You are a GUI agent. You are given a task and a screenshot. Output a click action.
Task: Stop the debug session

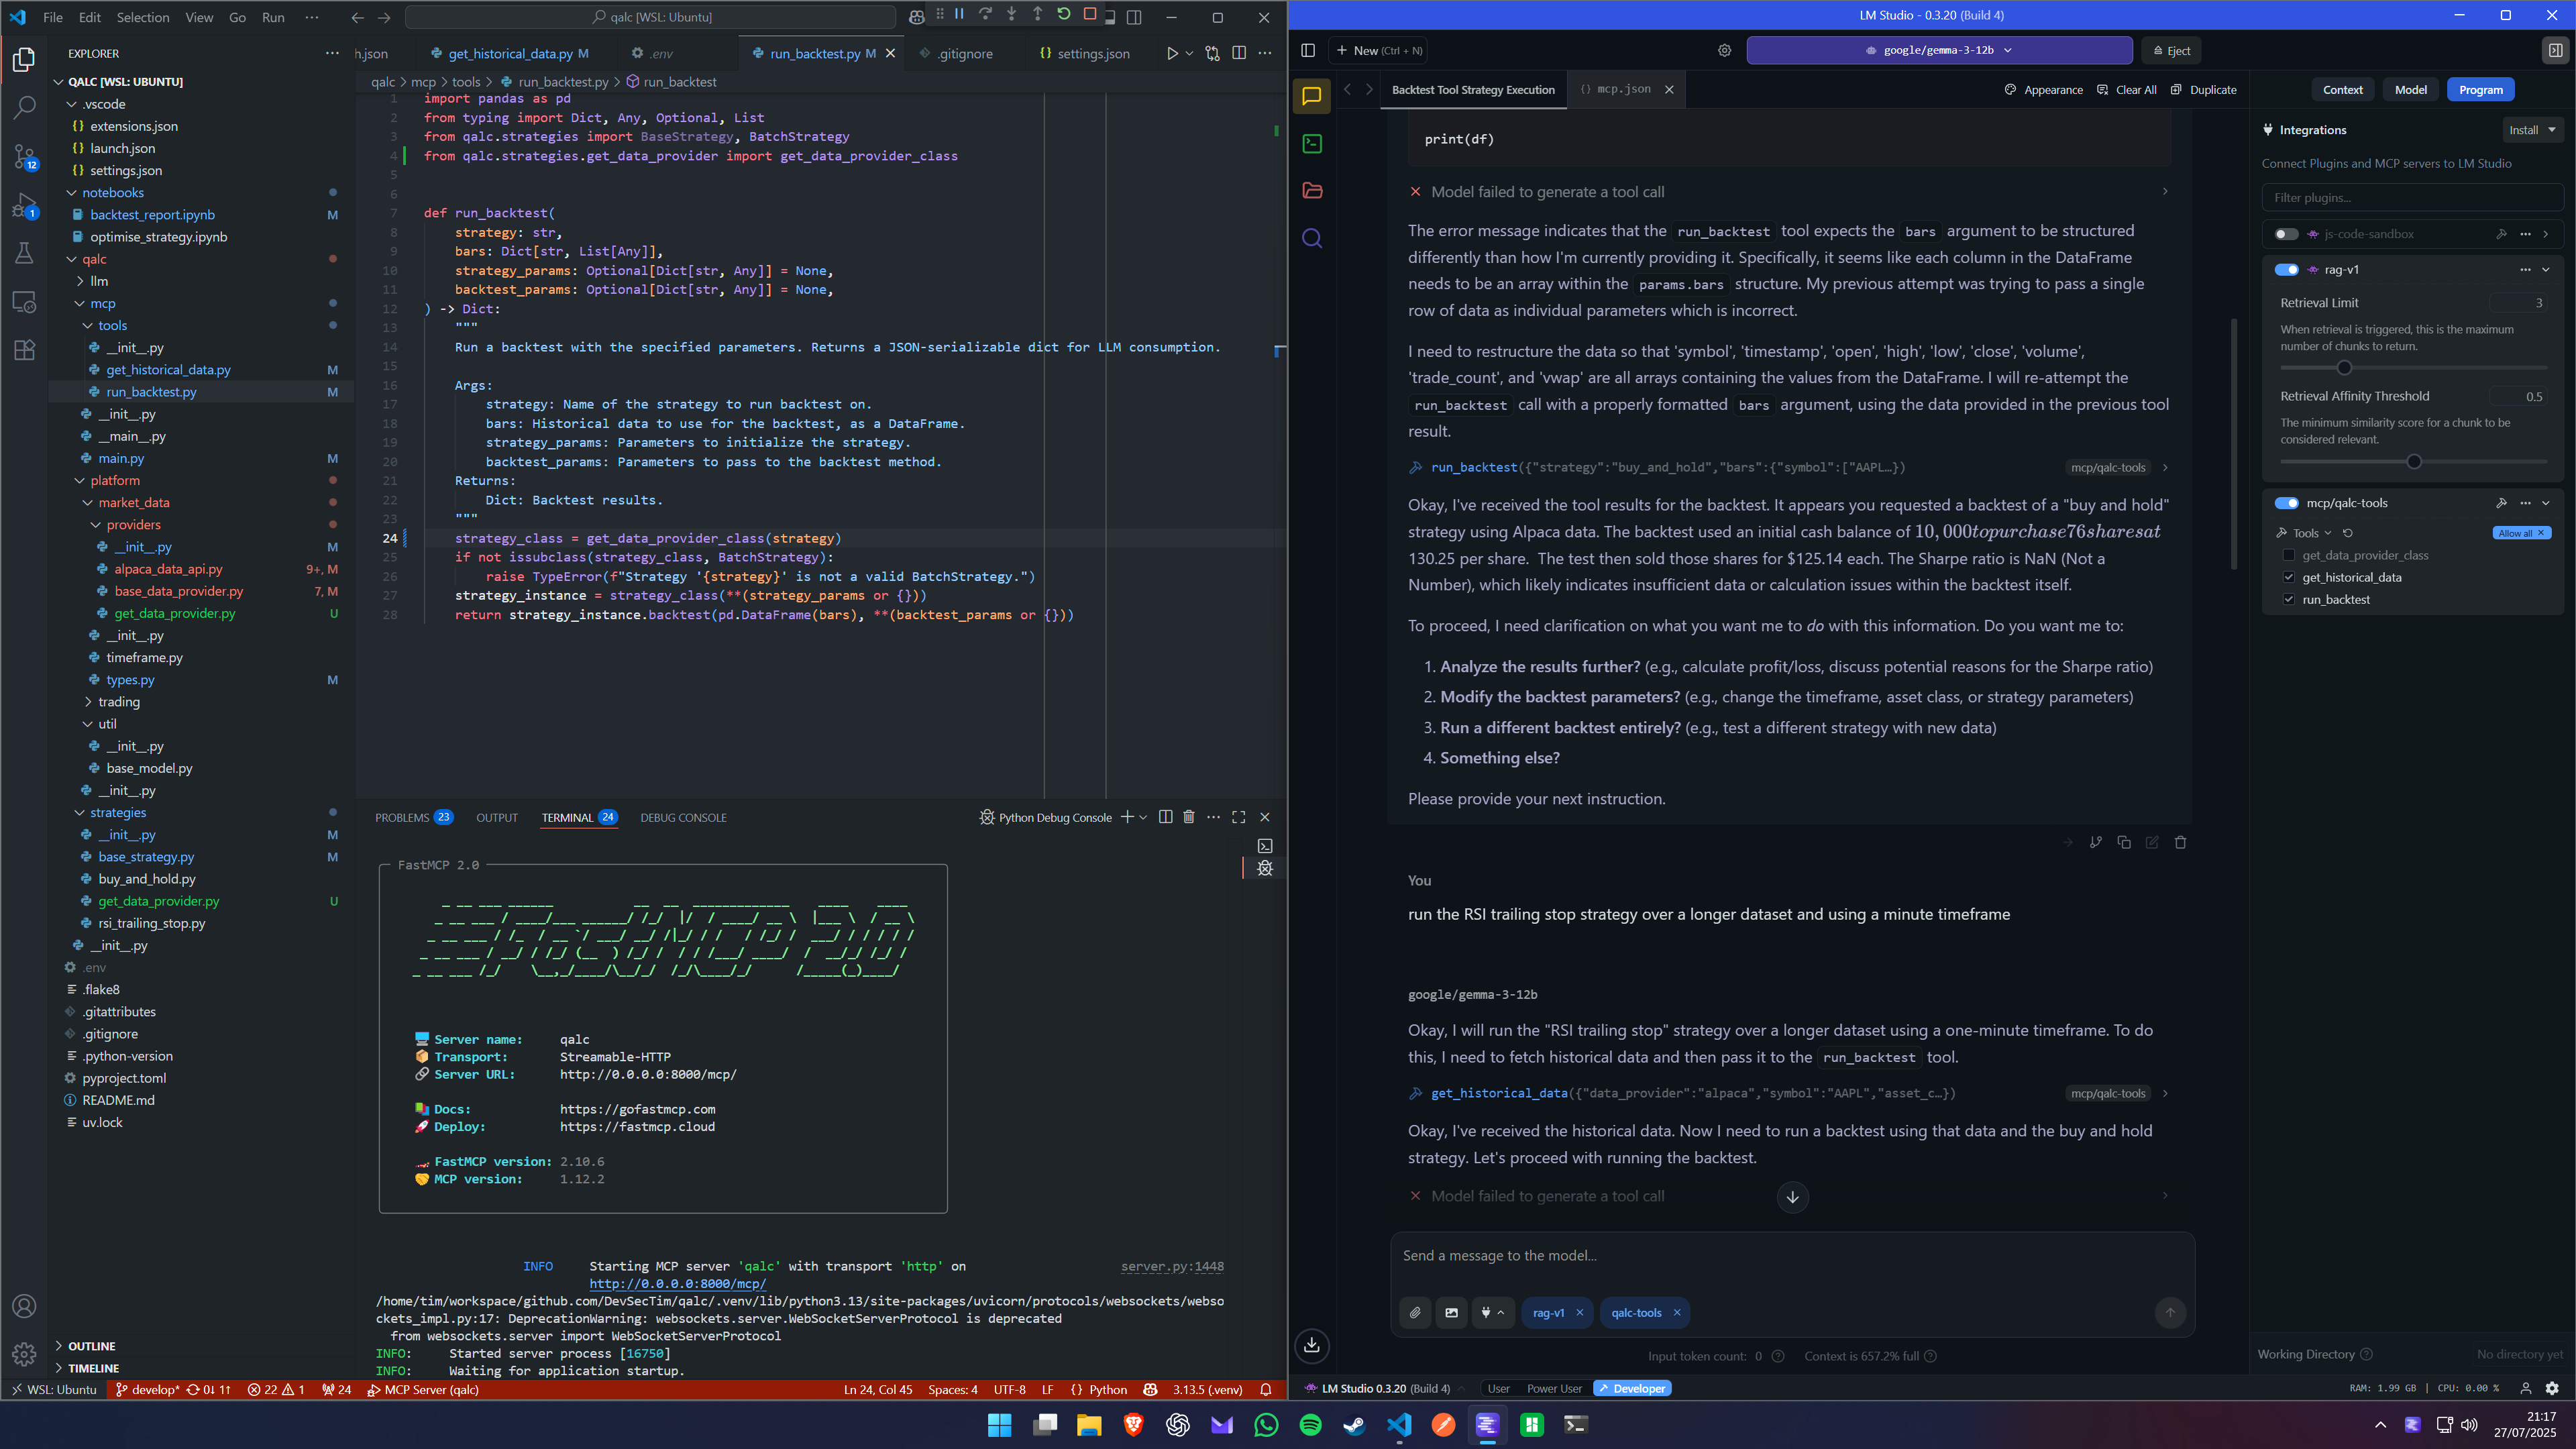[1090, 14]
